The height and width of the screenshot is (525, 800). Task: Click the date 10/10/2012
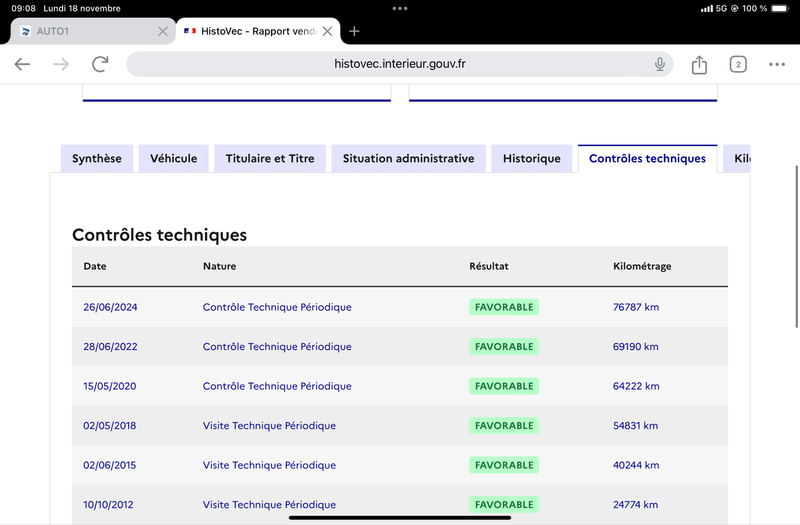108,505
